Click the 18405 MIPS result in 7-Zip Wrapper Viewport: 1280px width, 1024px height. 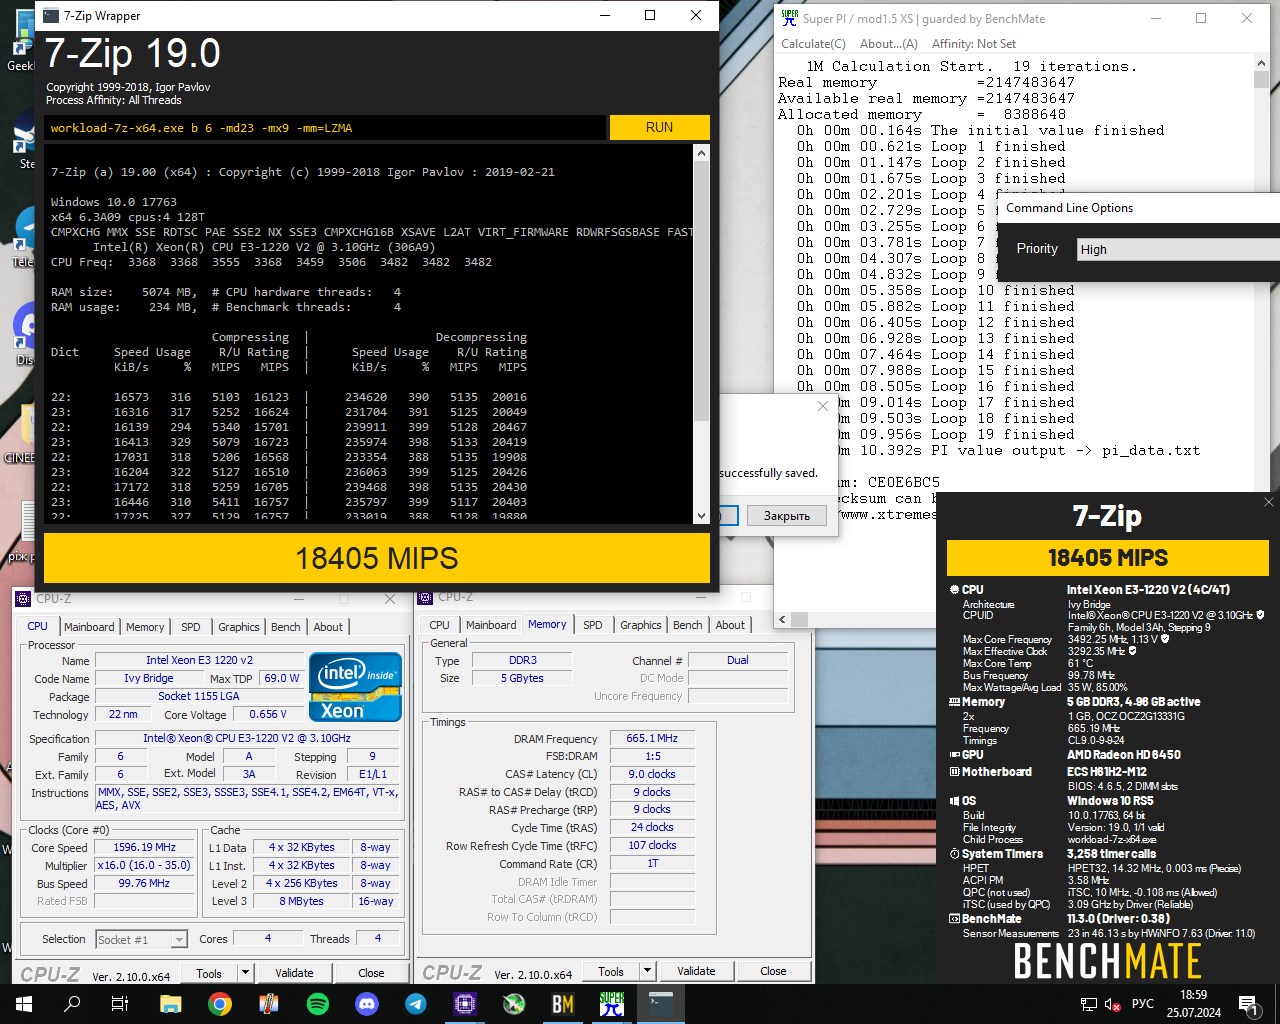pyautogui.click(x=377, y=558)
